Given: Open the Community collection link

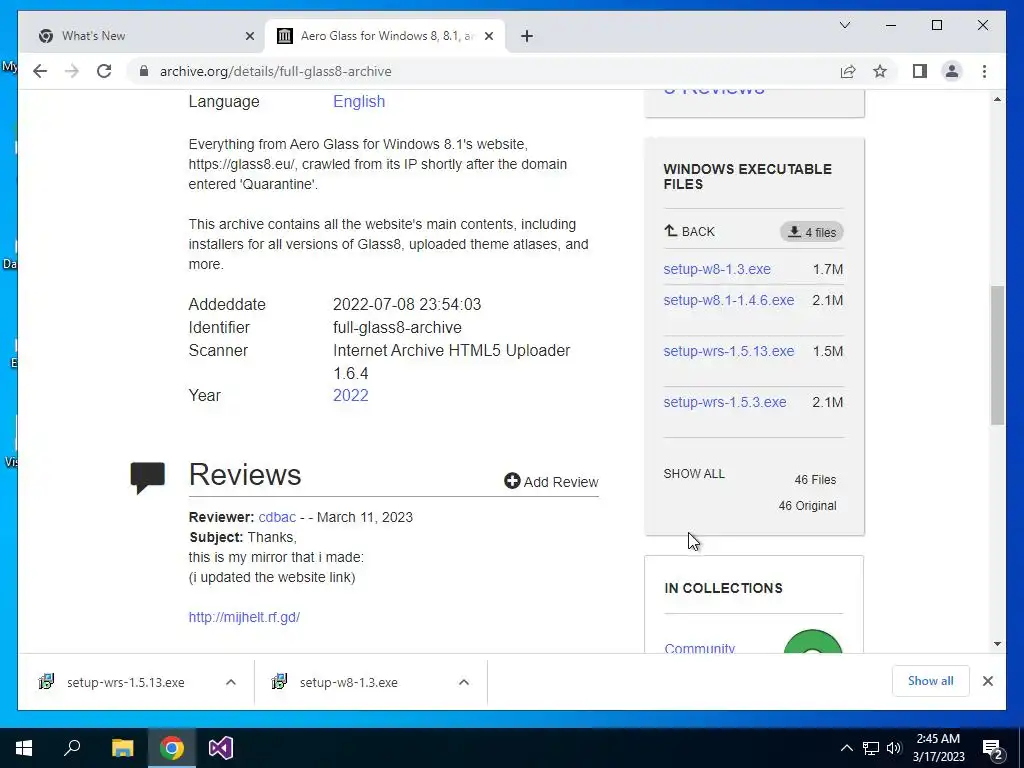Looking at the screenshot, I should click(x=699, y=648).
